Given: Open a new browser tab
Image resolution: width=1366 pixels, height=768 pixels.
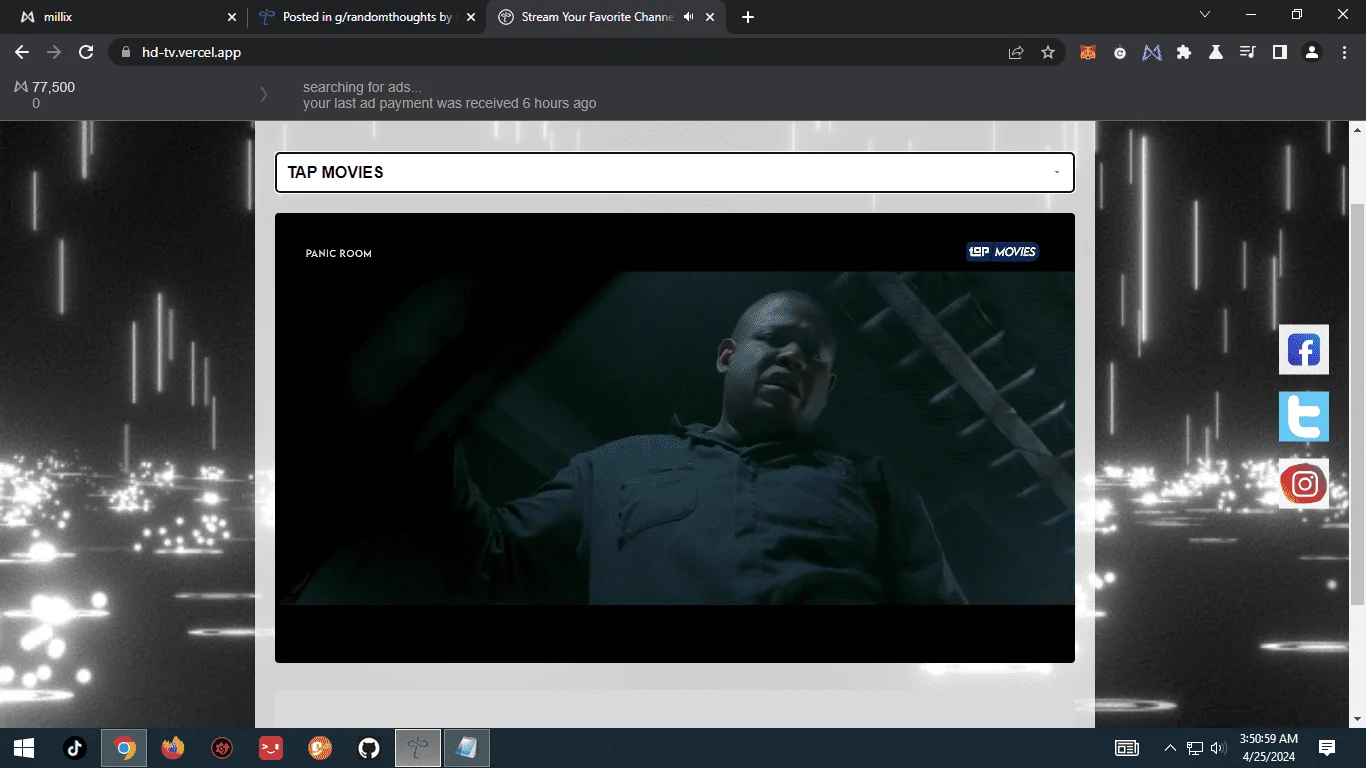Looking at the screenshot, I should click(748, 17).
